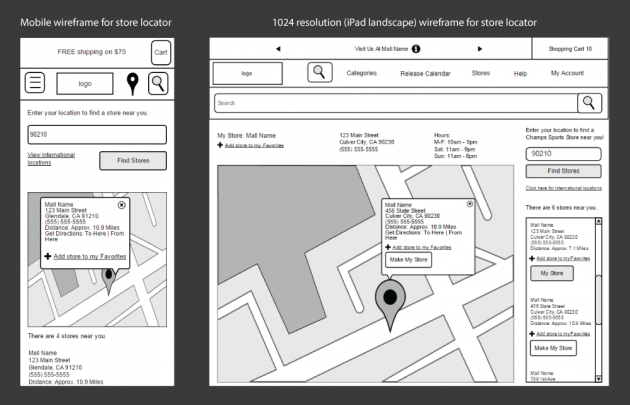Image resolution: width=630 pixels, height=405 pixels.
Task: Click Add store link for 456 State Street in list
Action: point(563,334)
